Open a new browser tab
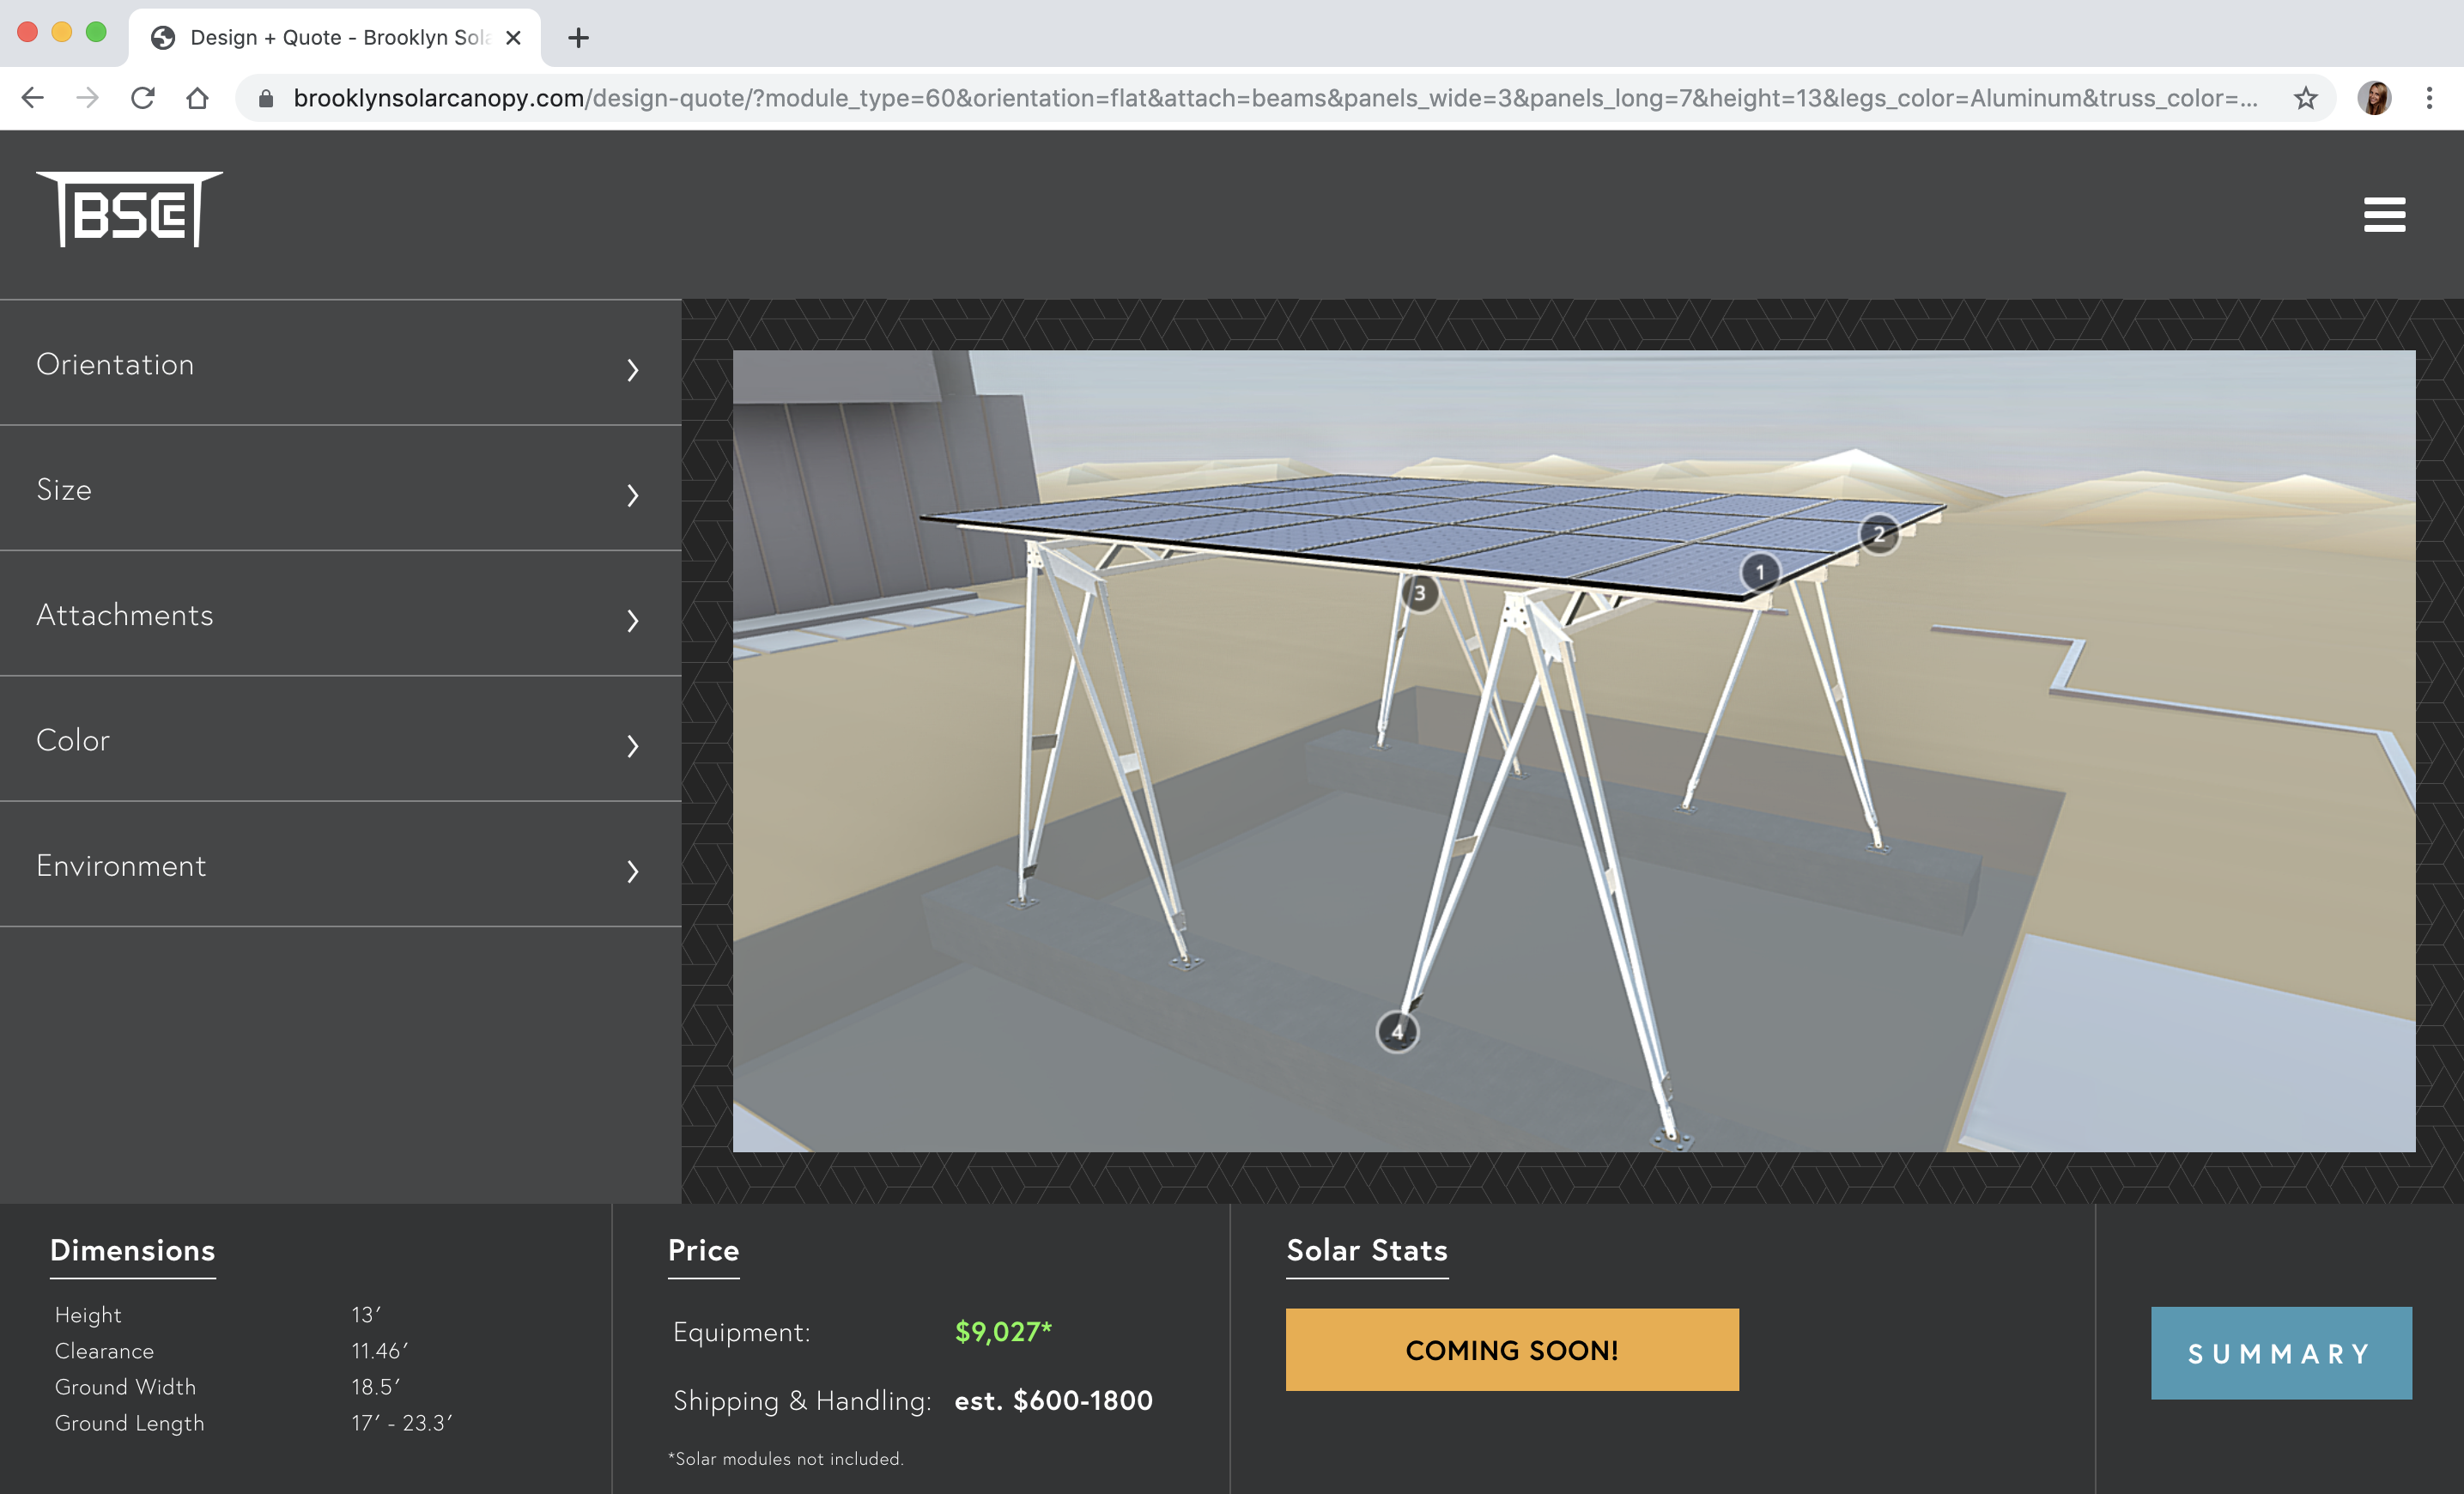This screenshot has width=2464, height=1494. [578, 38]
